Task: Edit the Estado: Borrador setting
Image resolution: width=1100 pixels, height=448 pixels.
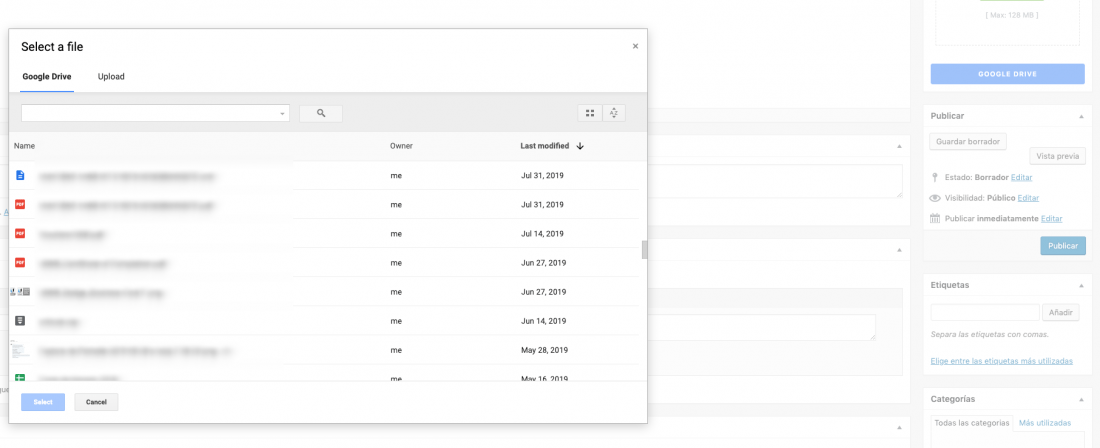Action: coord(1021,177)
